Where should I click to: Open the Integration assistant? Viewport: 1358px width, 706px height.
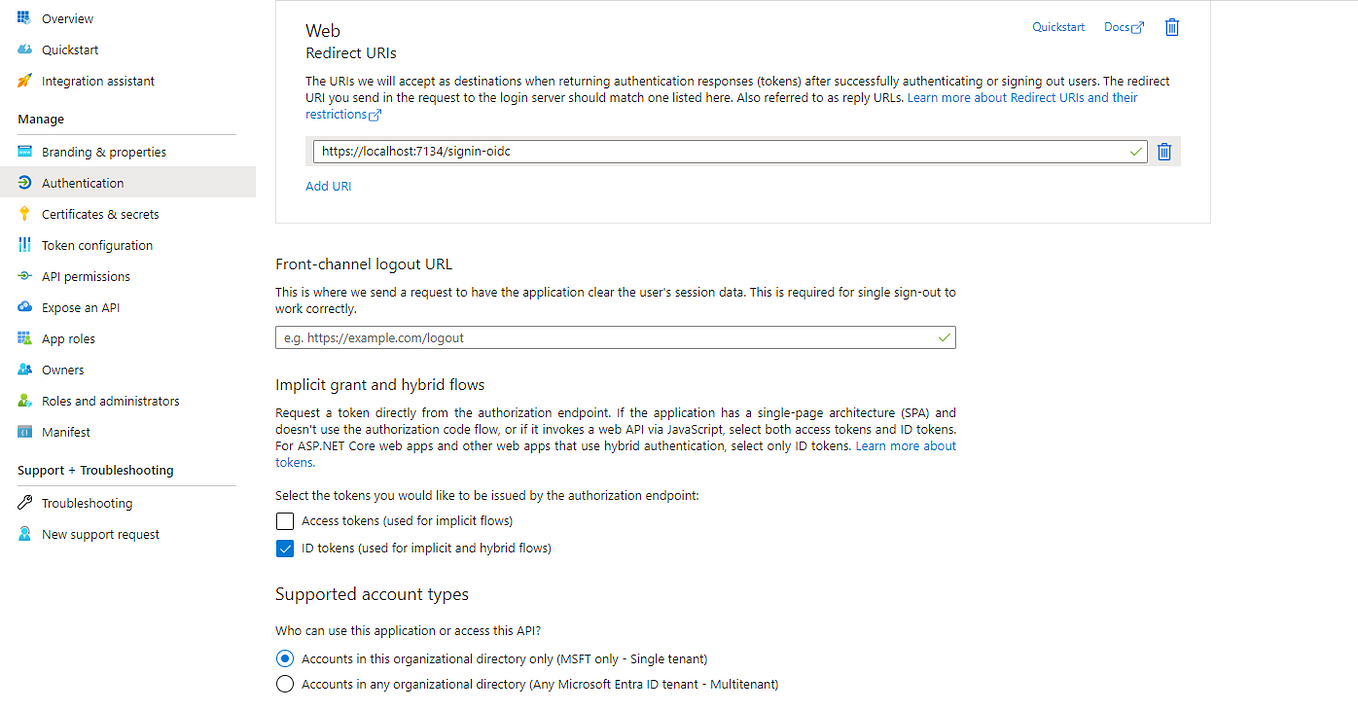[x=97, y=80]
